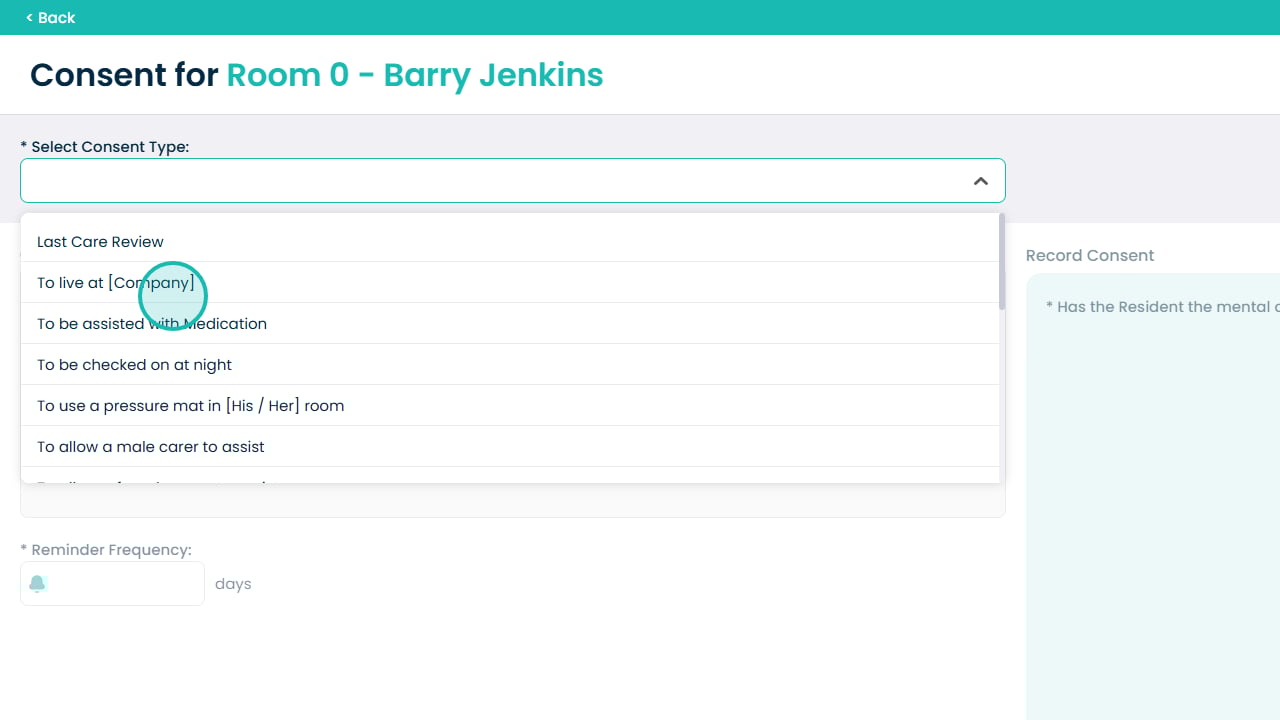The image size is (1280, 720).
Task: Pick To be assisted with Medication
Action: (510, 324)
